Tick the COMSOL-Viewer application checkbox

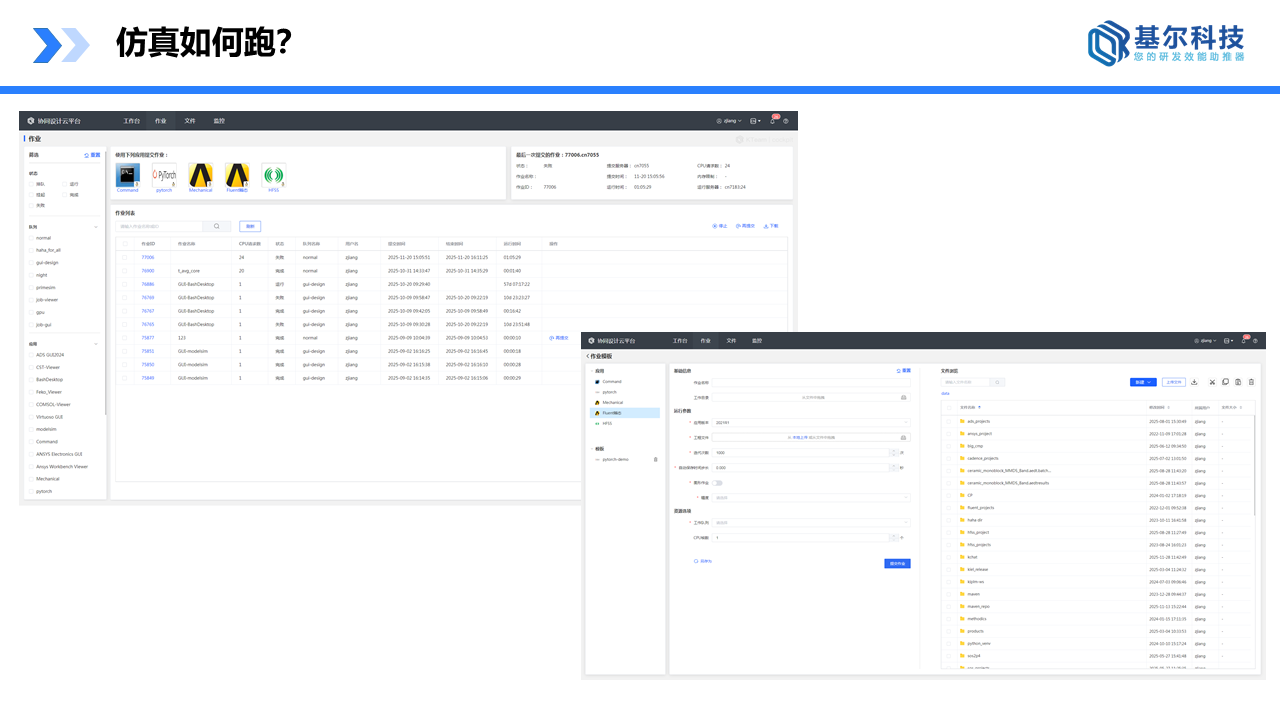point(31,404)
